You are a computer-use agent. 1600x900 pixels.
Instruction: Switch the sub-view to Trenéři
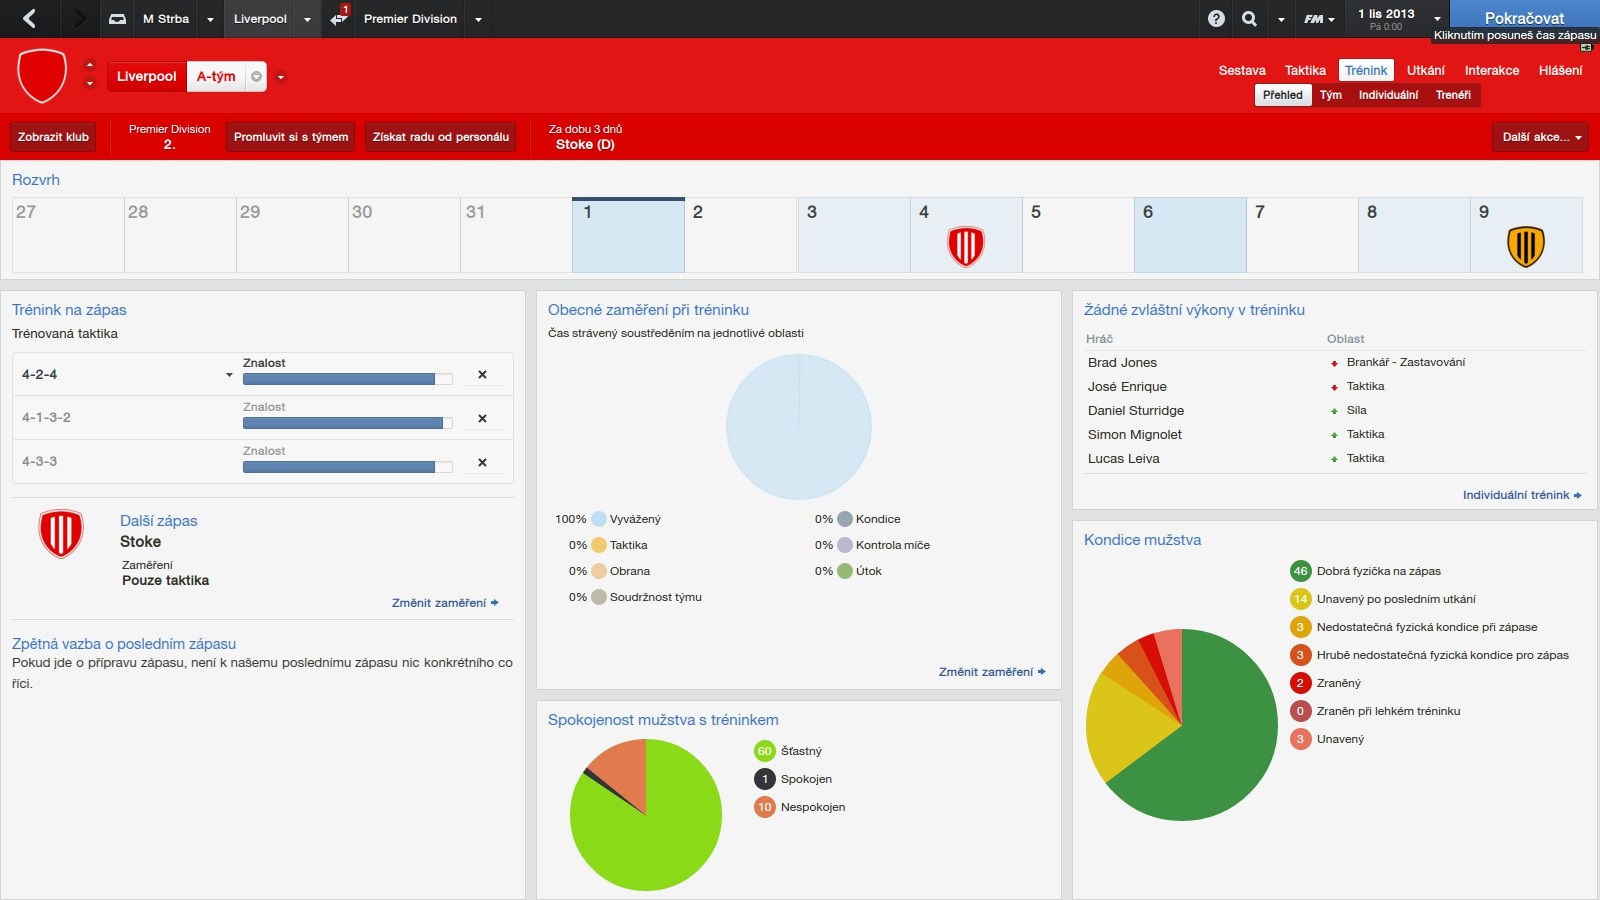[1452, 95]
